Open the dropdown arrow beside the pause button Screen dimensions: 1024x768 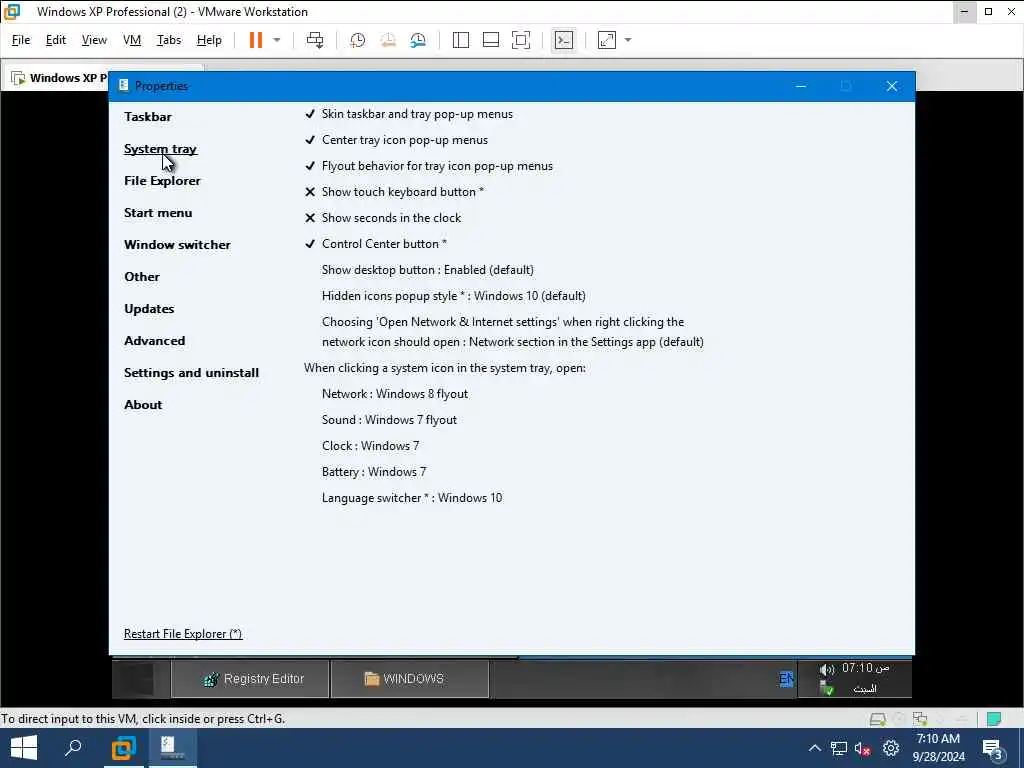[x=277, y=40]
